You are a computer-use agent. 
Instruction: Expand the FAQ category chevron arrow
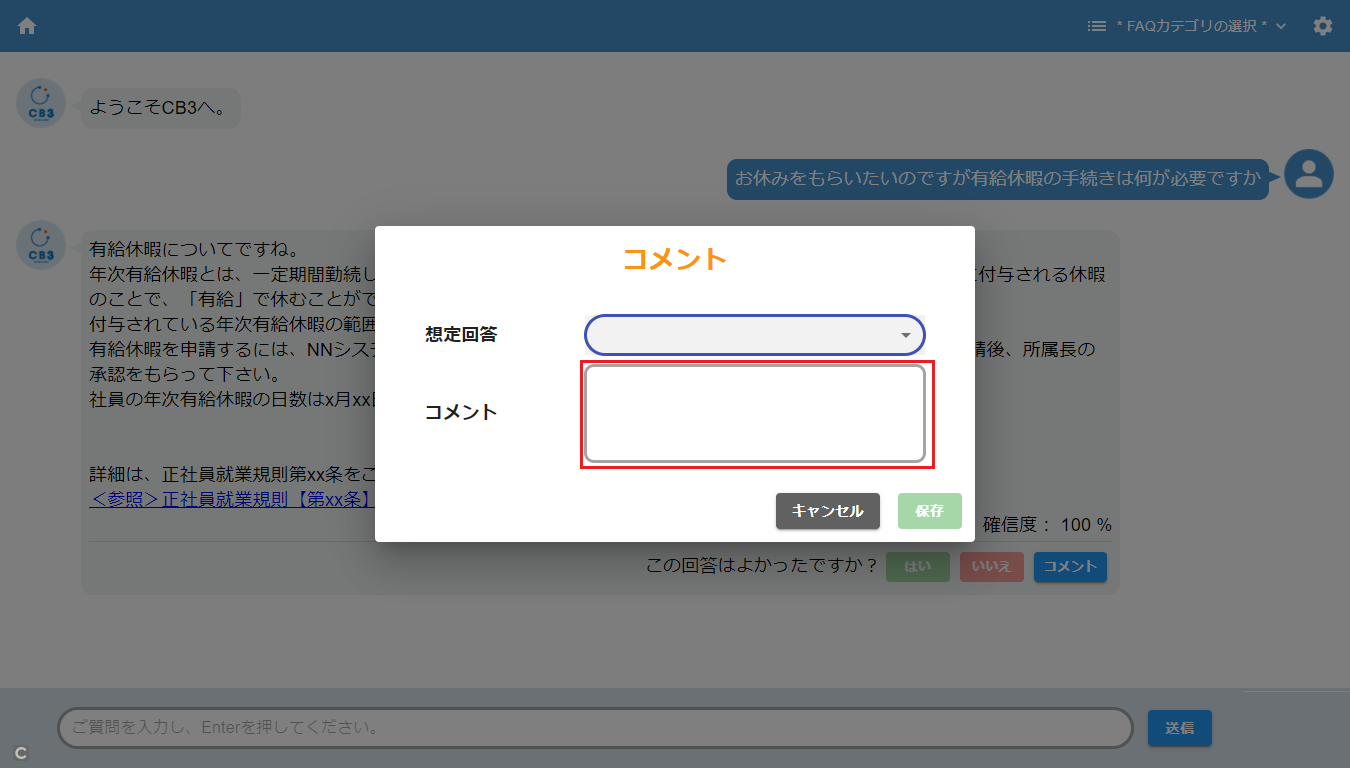(x=1281, y=26)
